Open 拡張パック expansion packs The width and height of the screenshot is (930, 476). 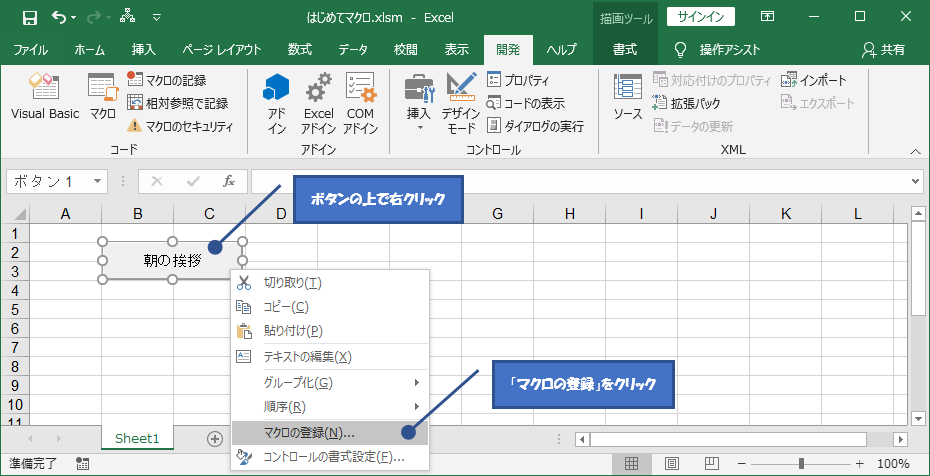(686, 103)
